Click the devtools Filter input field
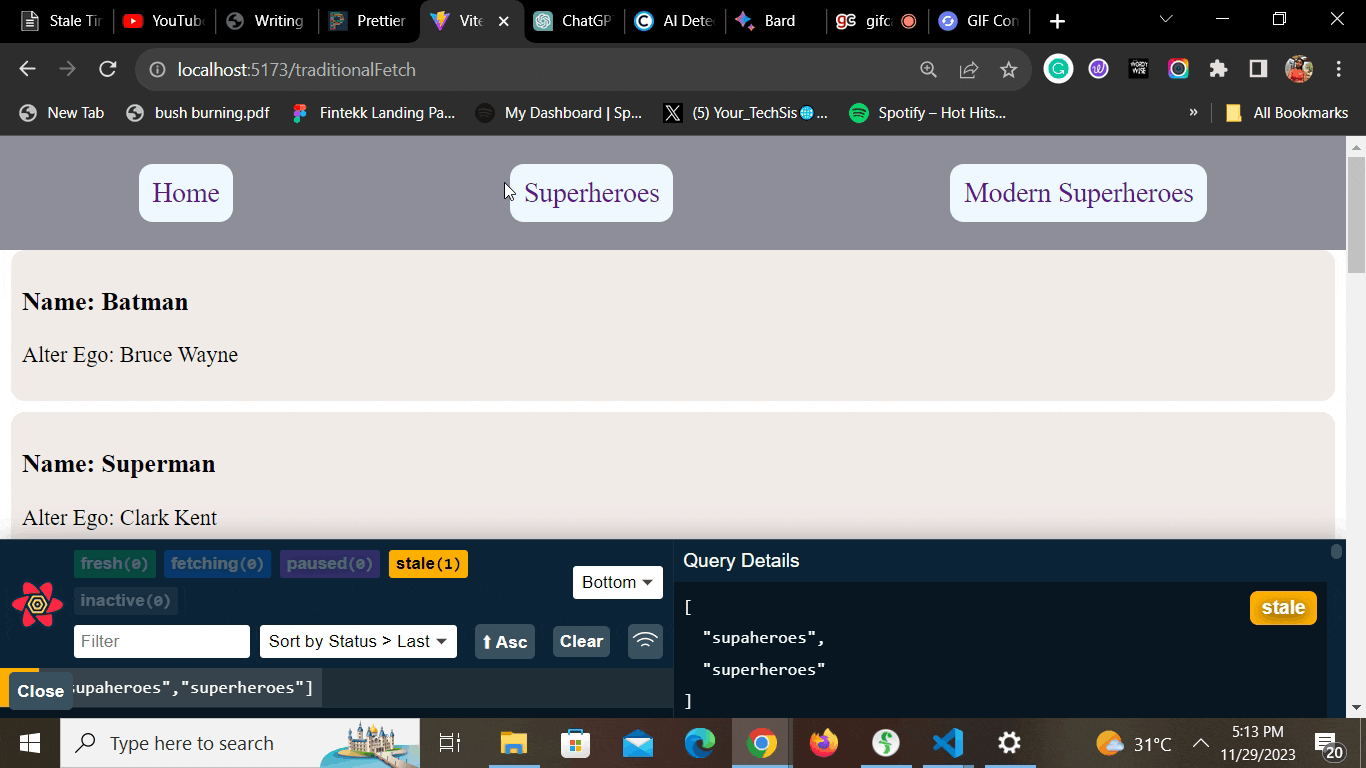 (162, 641)
